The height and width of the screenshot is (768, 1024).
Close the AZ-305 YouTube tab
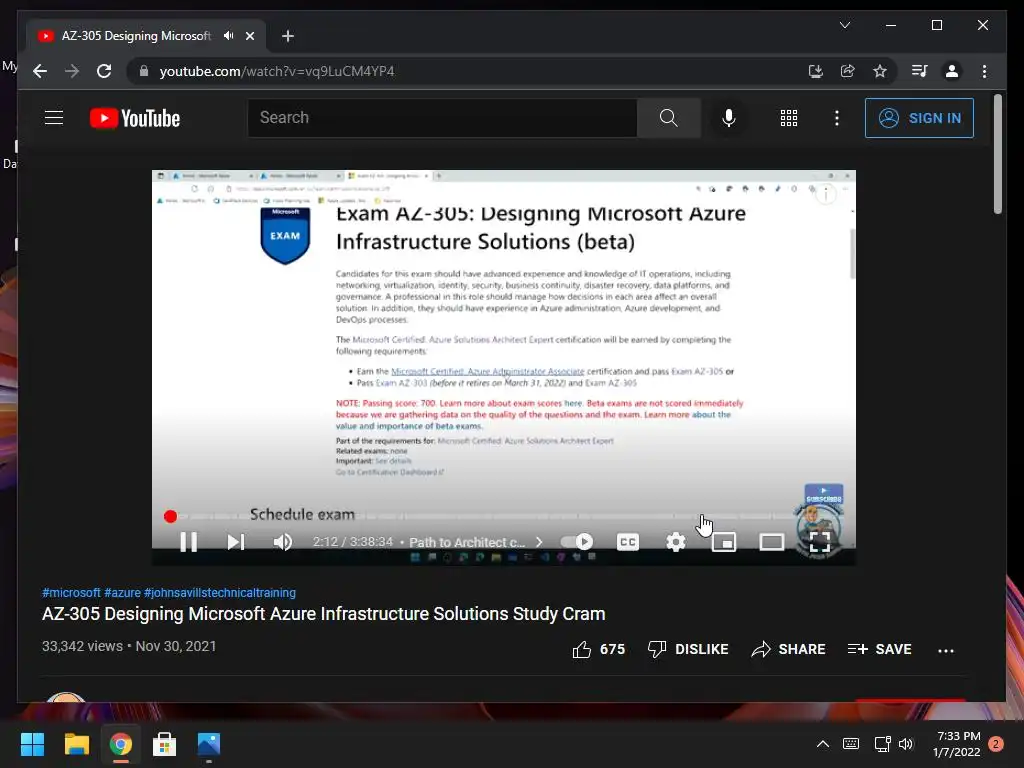click(x=249, y=36)
